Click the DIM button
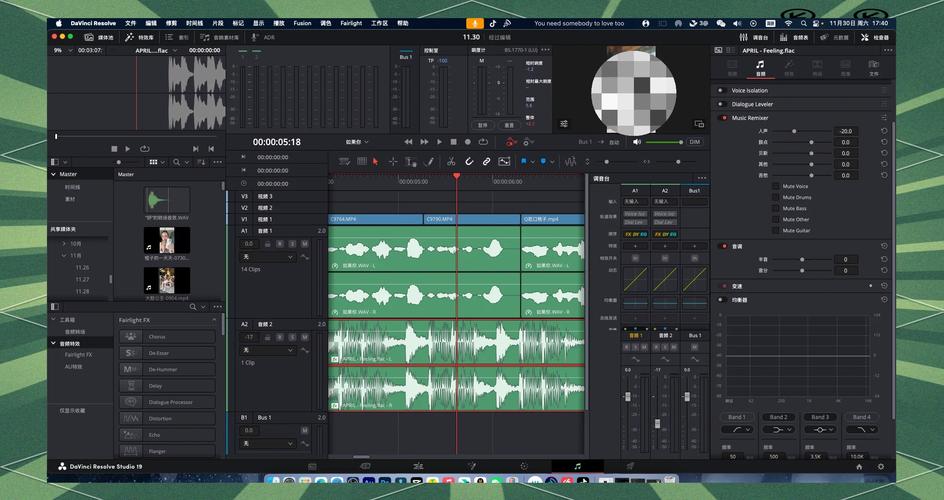 point(695,142)
